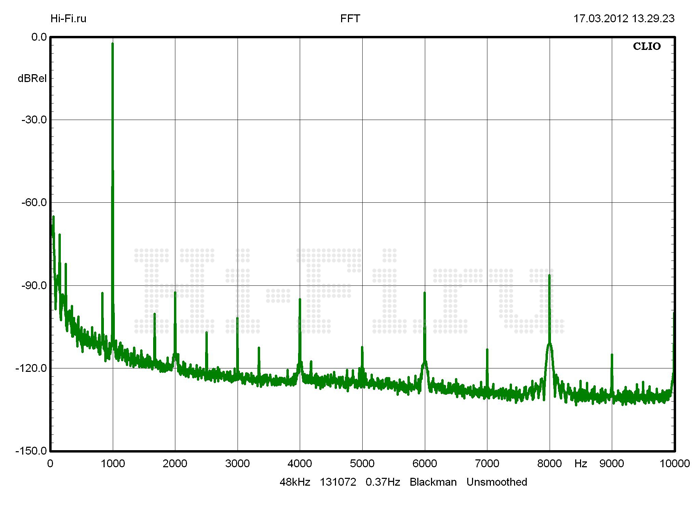The image size is (700, 525).
Task: Click the -120.0 label on the vertical axis
Action: click(x=31, y=368)
